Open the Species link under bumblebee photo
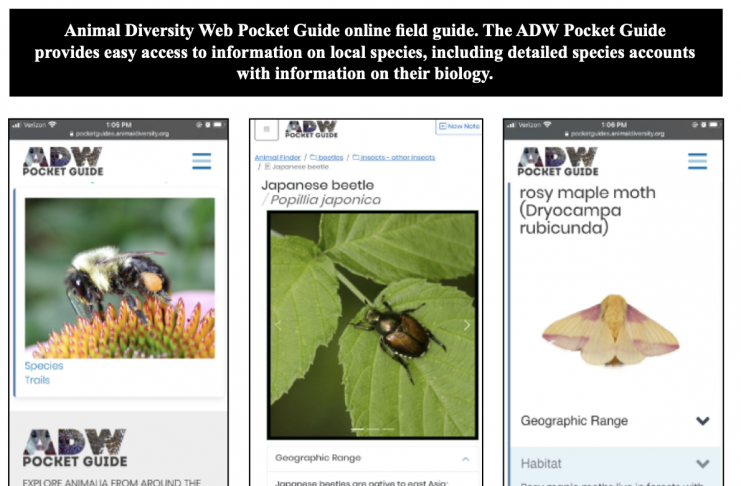 click(x=44, y=366)
